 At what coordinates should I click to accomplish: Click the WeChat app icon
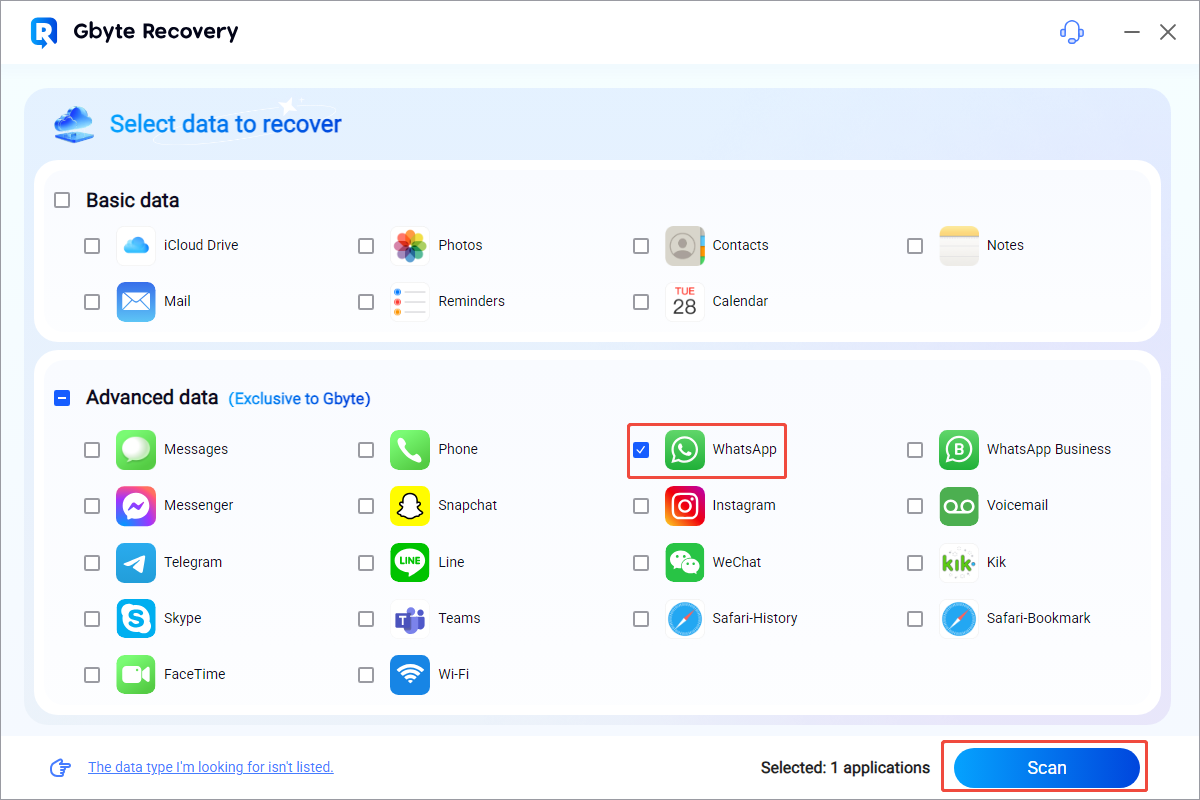[x=684, y=562]
